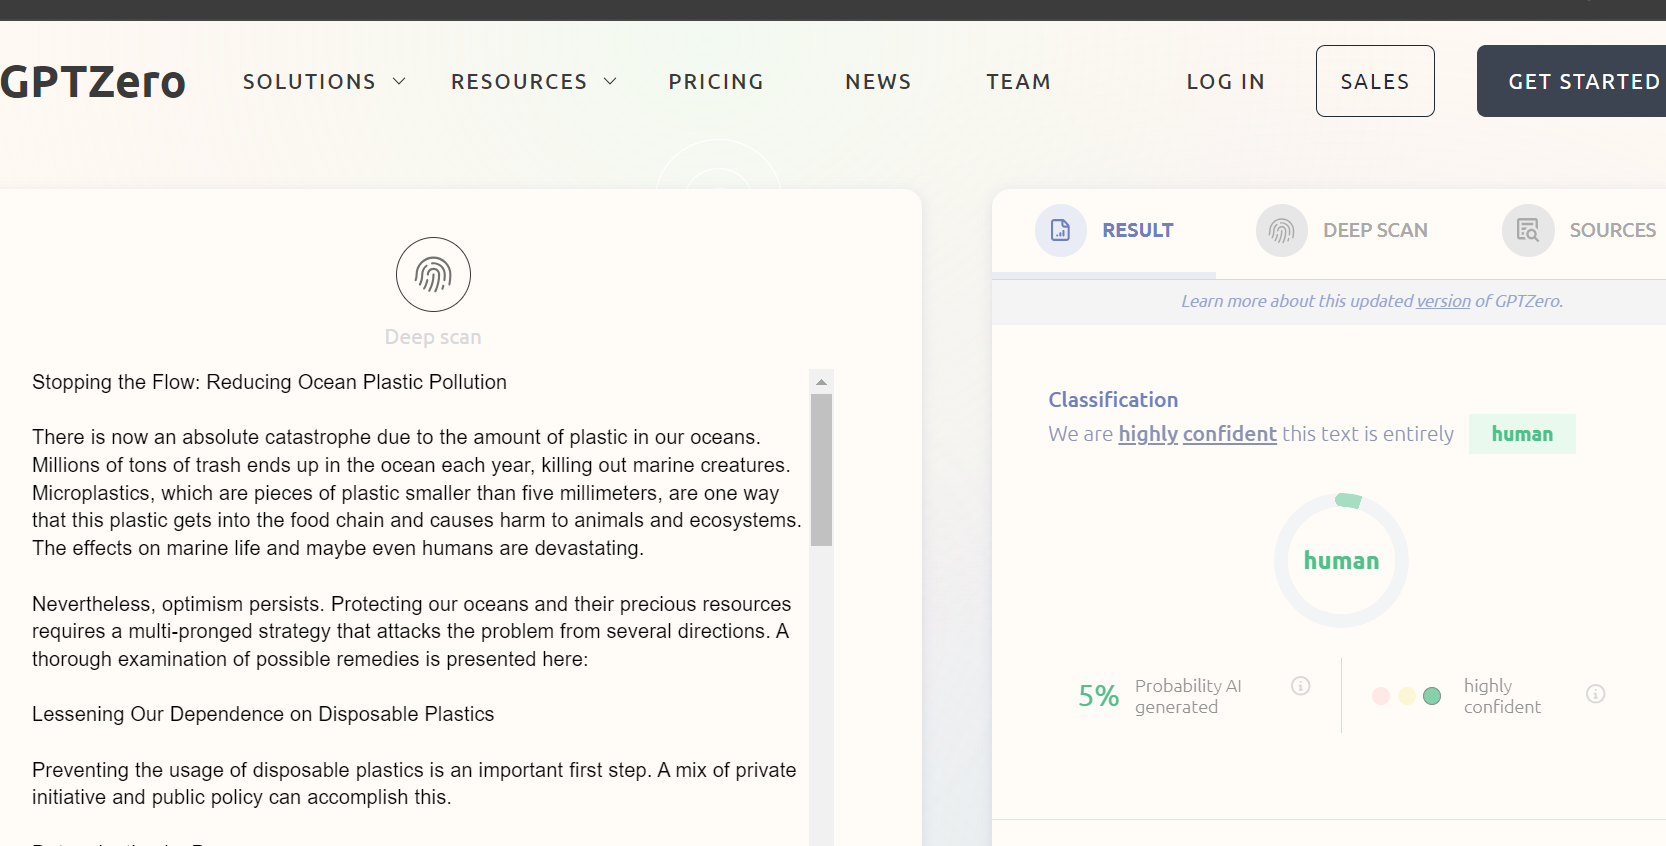
Task: Open the News page
Action: [878, 81]
